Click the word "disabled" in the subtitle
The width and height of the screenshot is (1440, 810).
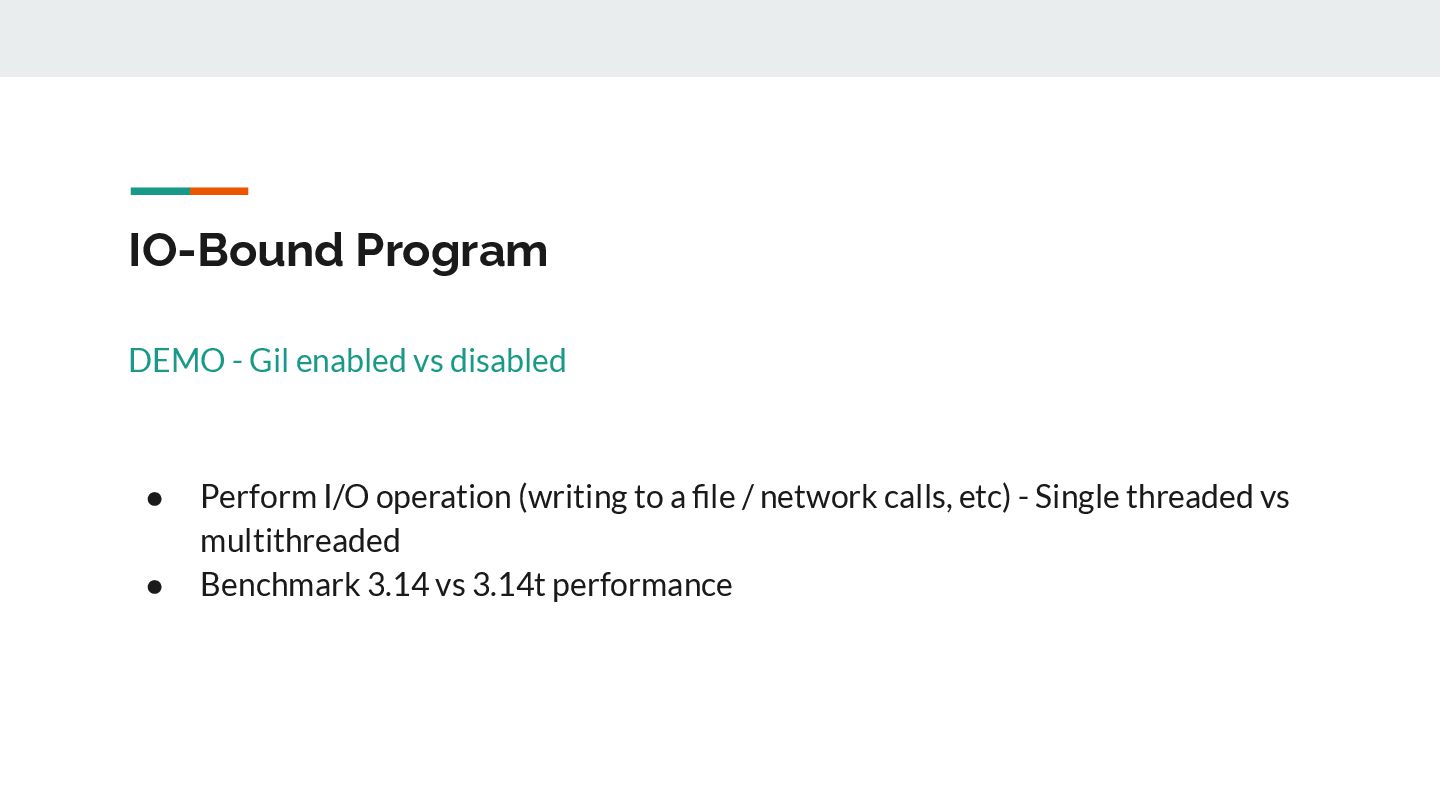point(508,360)
